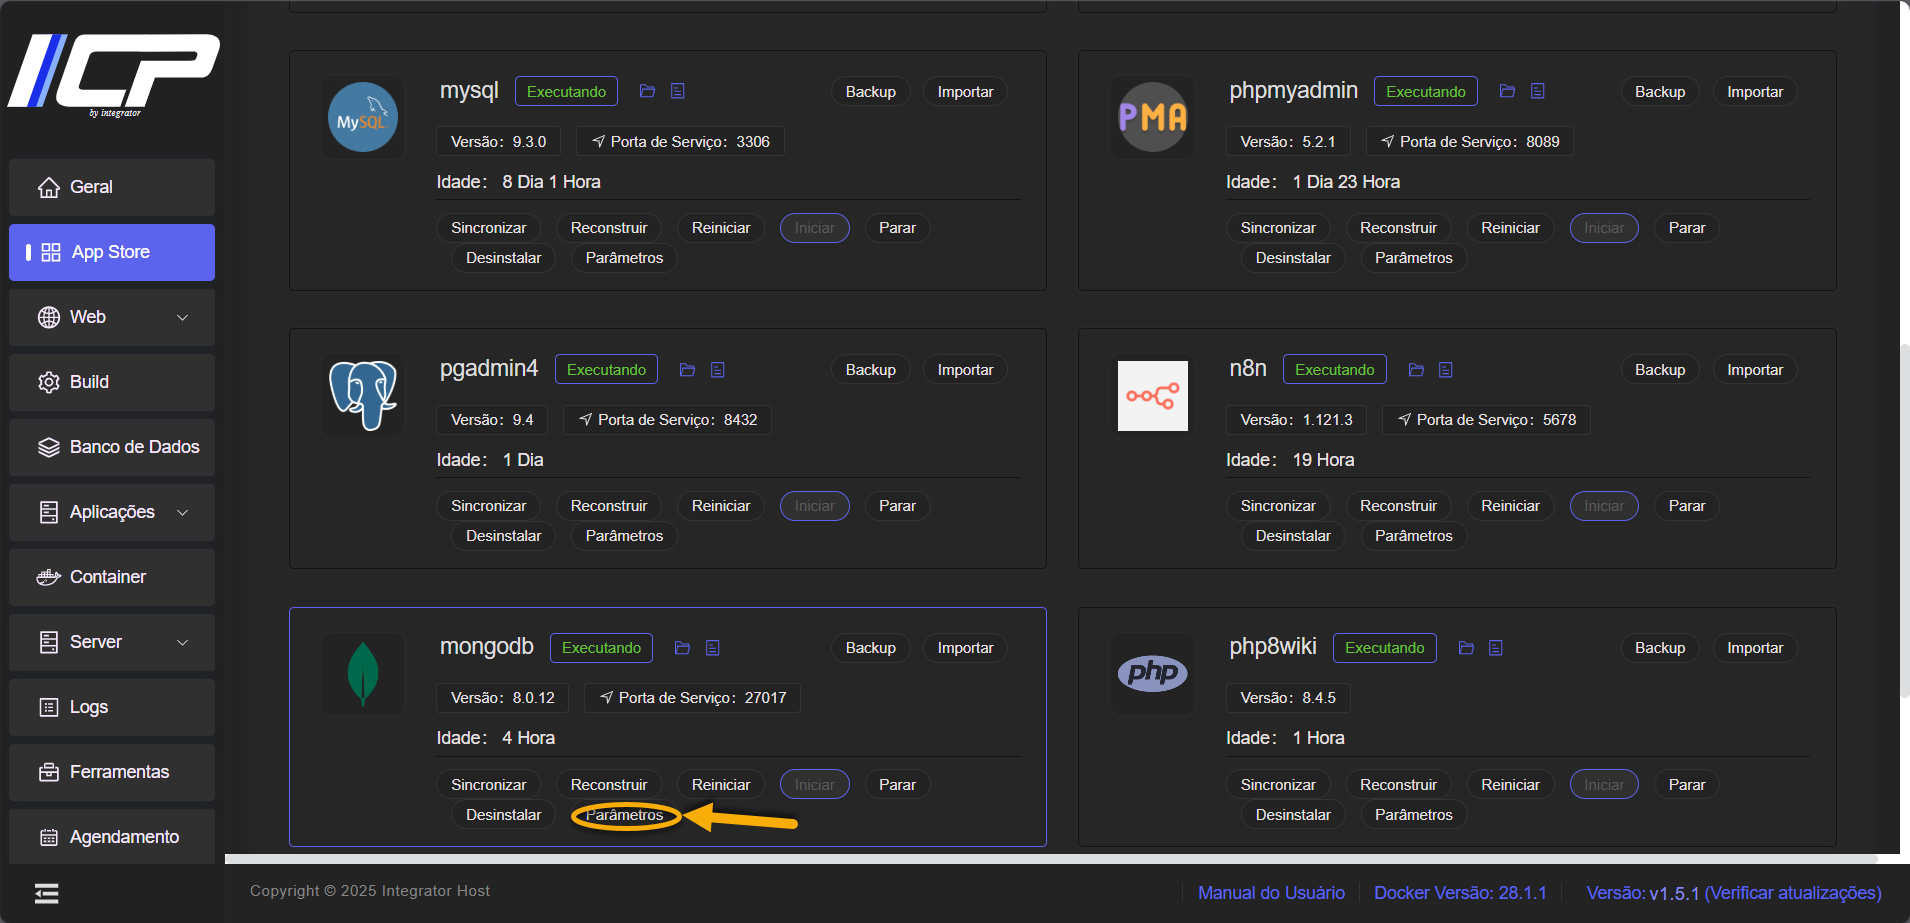Open the pgadmin4 folder icon
Viewport: 1910px width, 923px height.
click(x=687, y=369)
